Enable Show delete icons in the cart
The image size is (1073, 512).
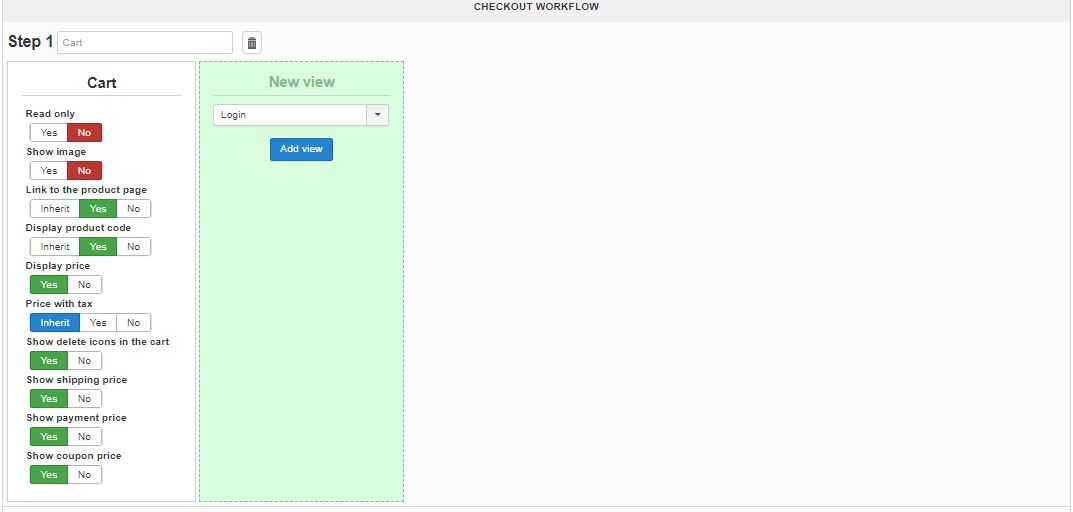pos(49,361)
